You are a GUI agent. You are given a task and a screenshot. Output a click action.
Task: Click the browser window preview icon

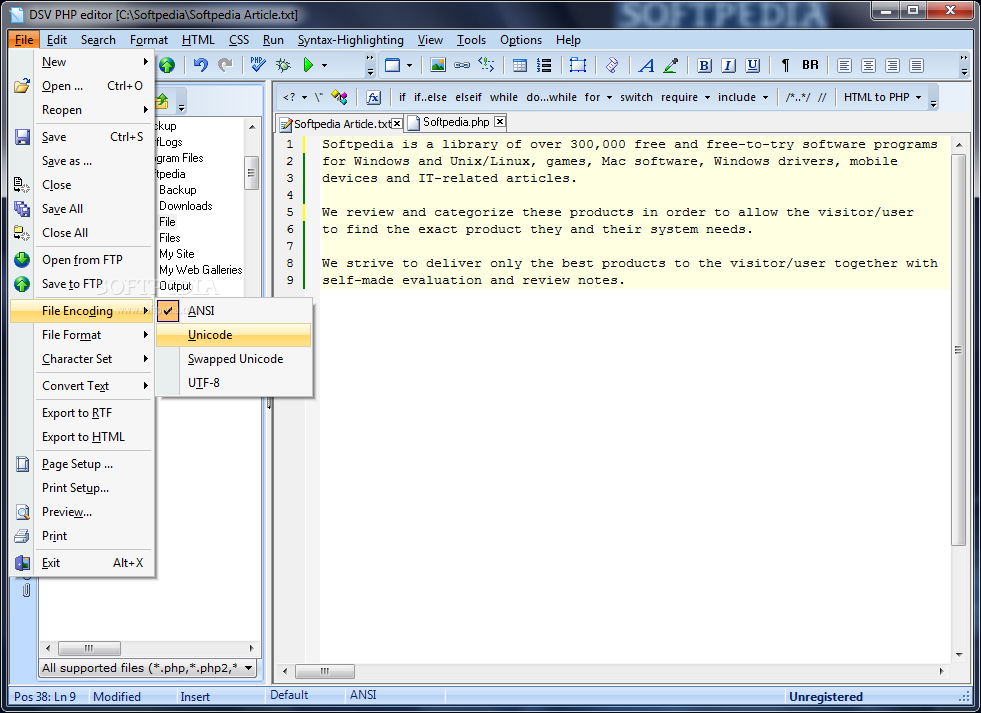point(392,65)
